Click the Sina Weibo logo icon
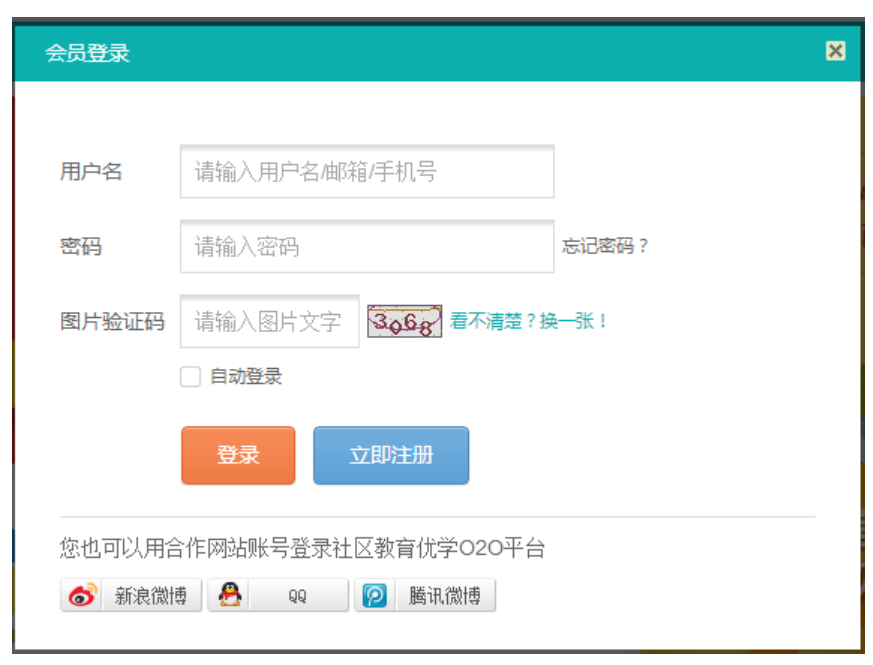 click(x=82, y=596)
